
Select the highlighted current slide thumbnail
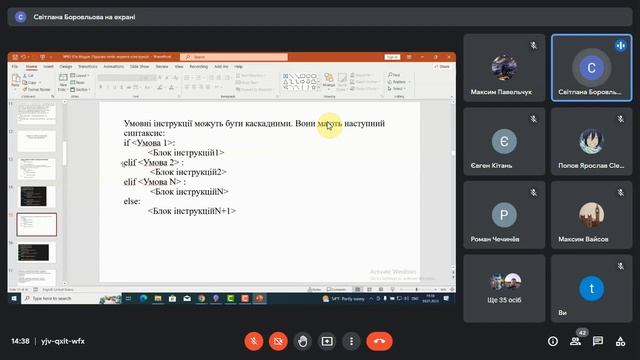tap(36, 224)
